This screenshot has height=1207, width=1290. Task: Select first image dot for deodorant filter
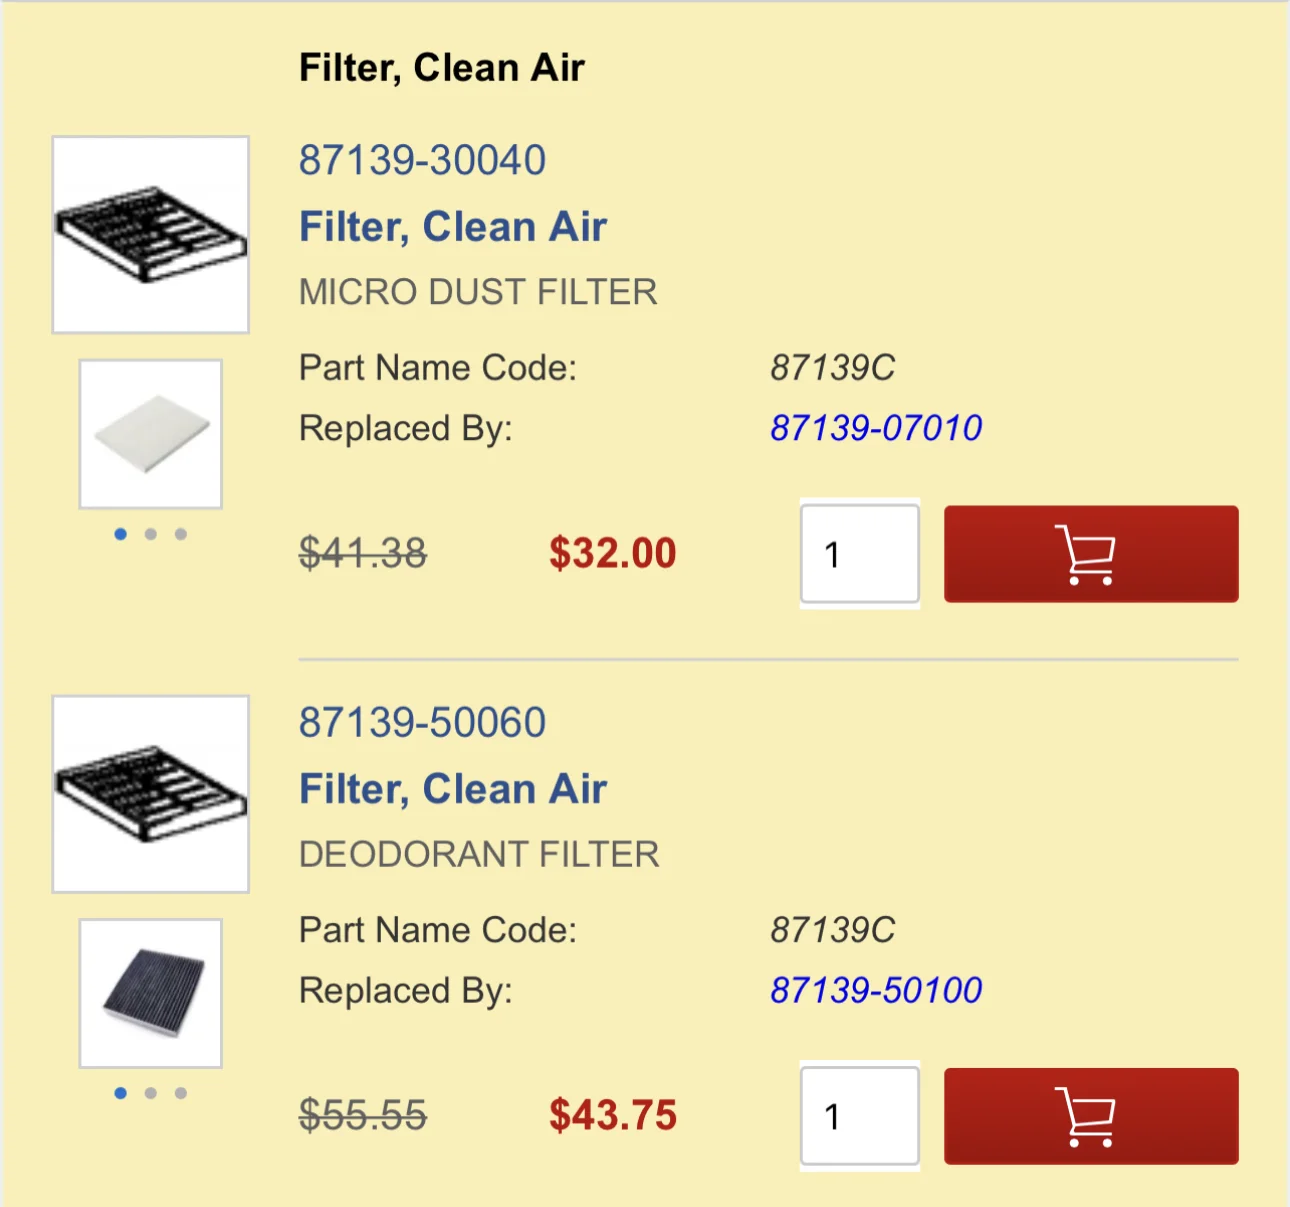click(x=121, y=1093)
